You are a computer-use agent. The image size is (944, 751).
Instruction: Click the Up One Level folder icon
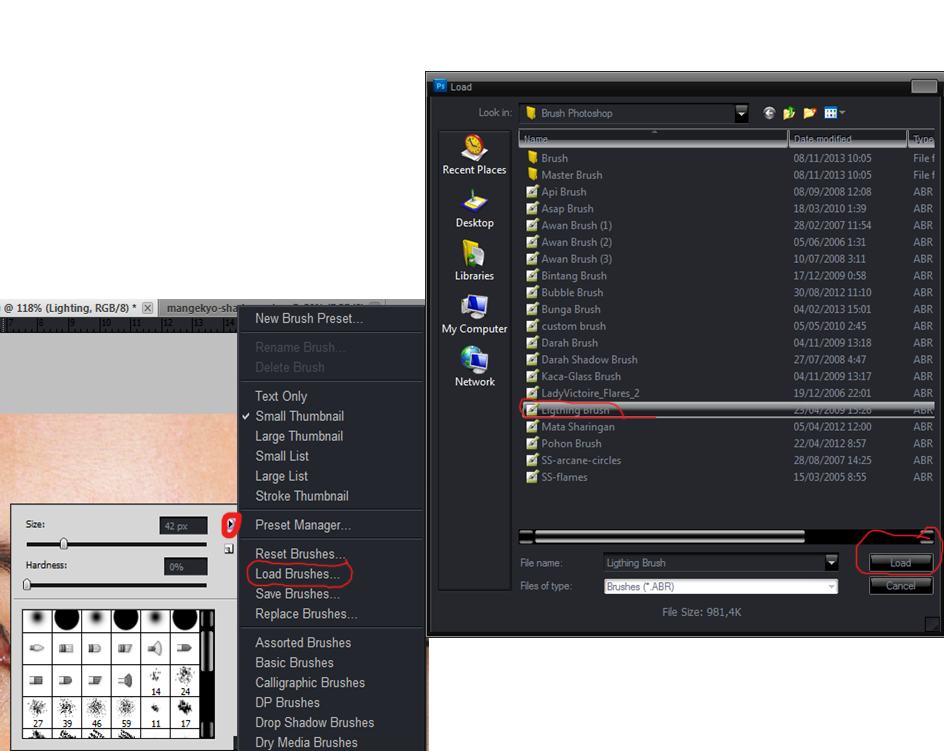789,113
